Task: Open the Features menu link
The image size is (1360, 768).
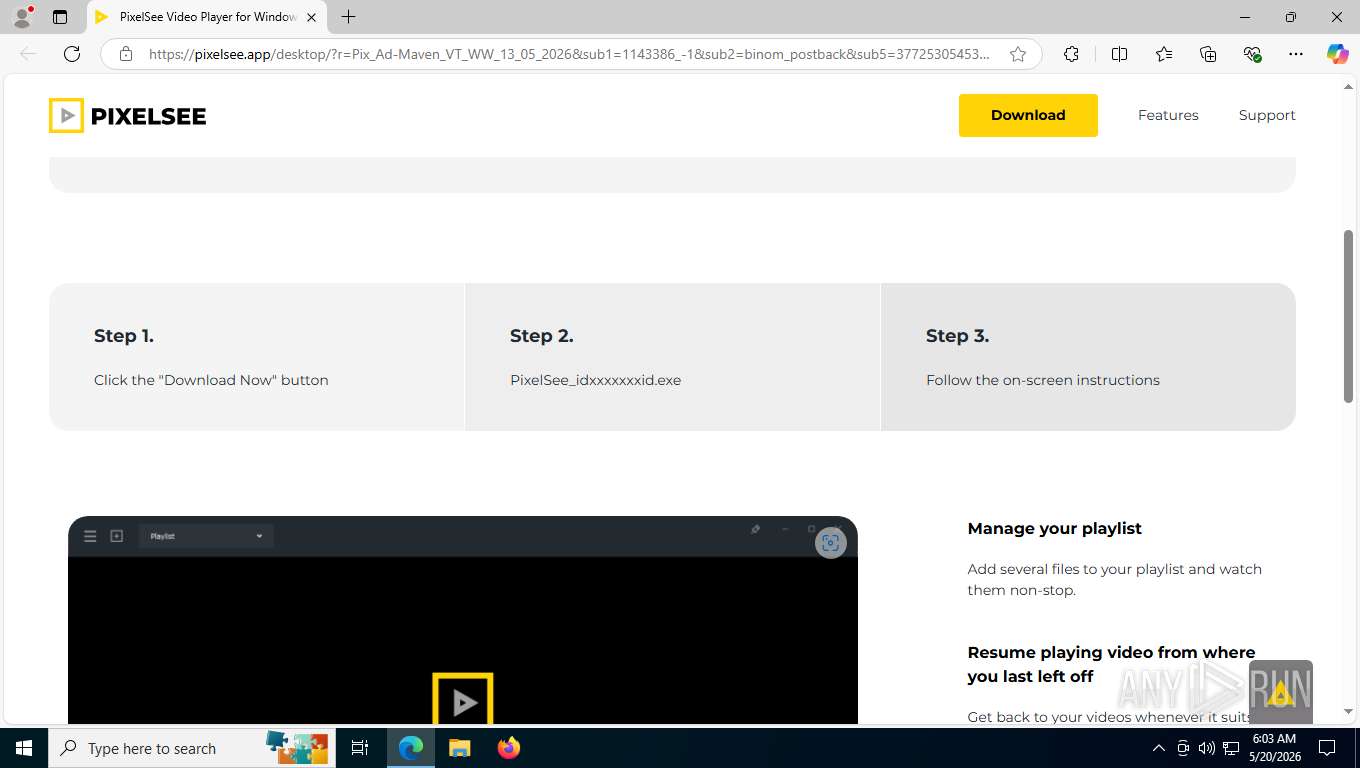Action: [x=1168, y=115]
